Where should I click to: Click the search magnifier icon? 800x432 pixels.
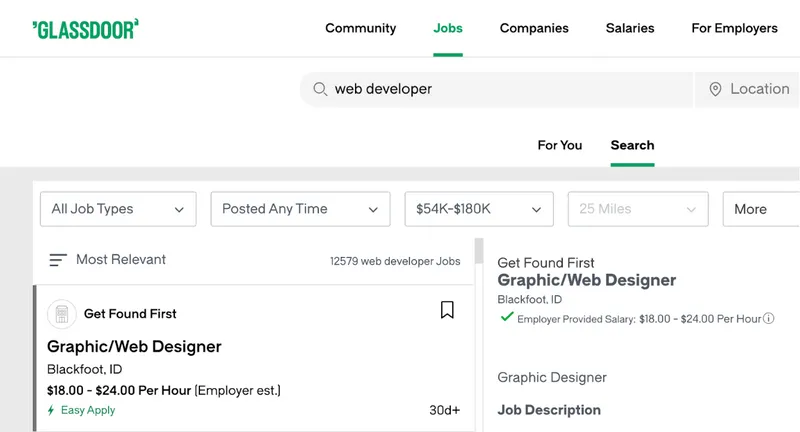(x=320, y=89)
